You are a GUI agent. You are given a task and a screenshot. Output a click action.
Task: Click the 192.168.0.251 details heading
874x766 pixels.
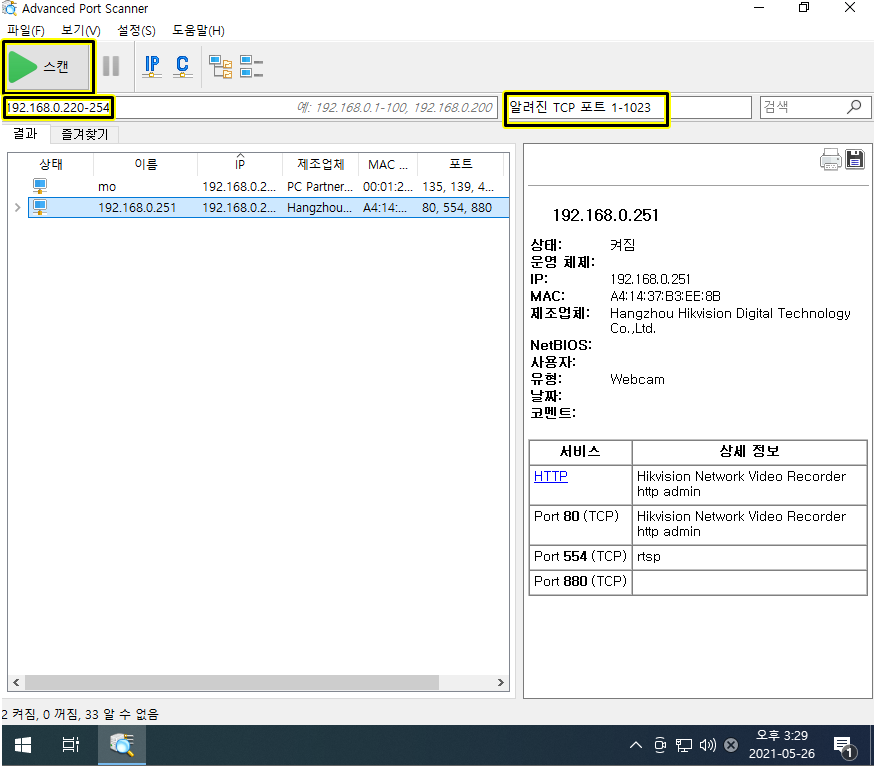point(605,215)
